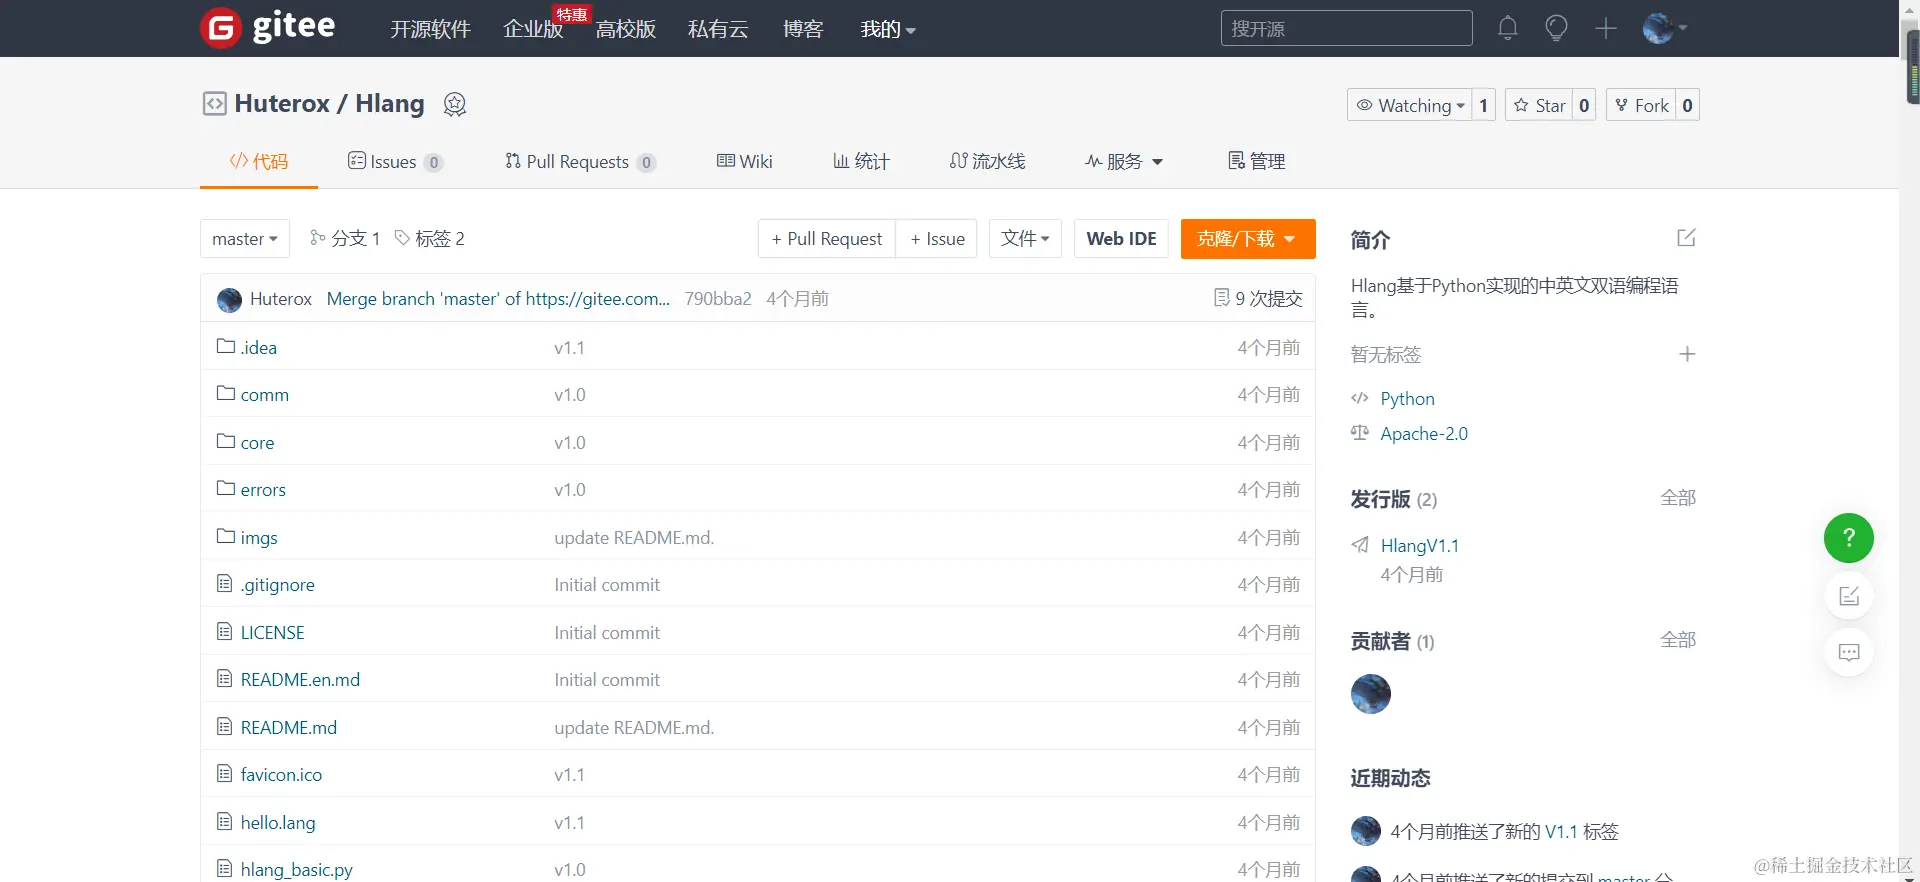Click 私有云 in the top navigation
1920x882 pixels.
point(718,29)
